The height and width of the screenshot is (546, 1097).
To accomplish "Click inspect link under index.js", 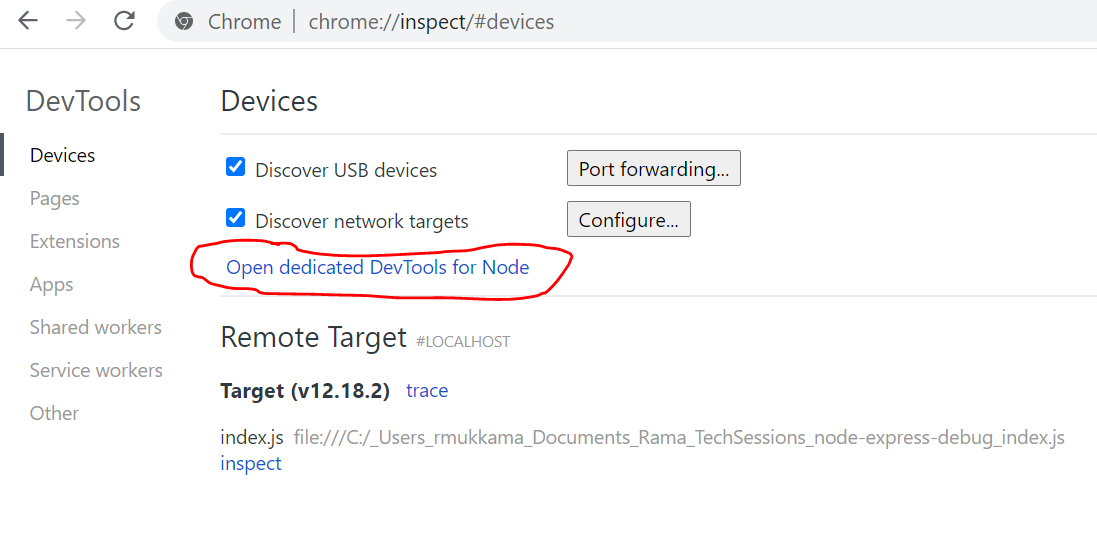I will click(251, 463).
